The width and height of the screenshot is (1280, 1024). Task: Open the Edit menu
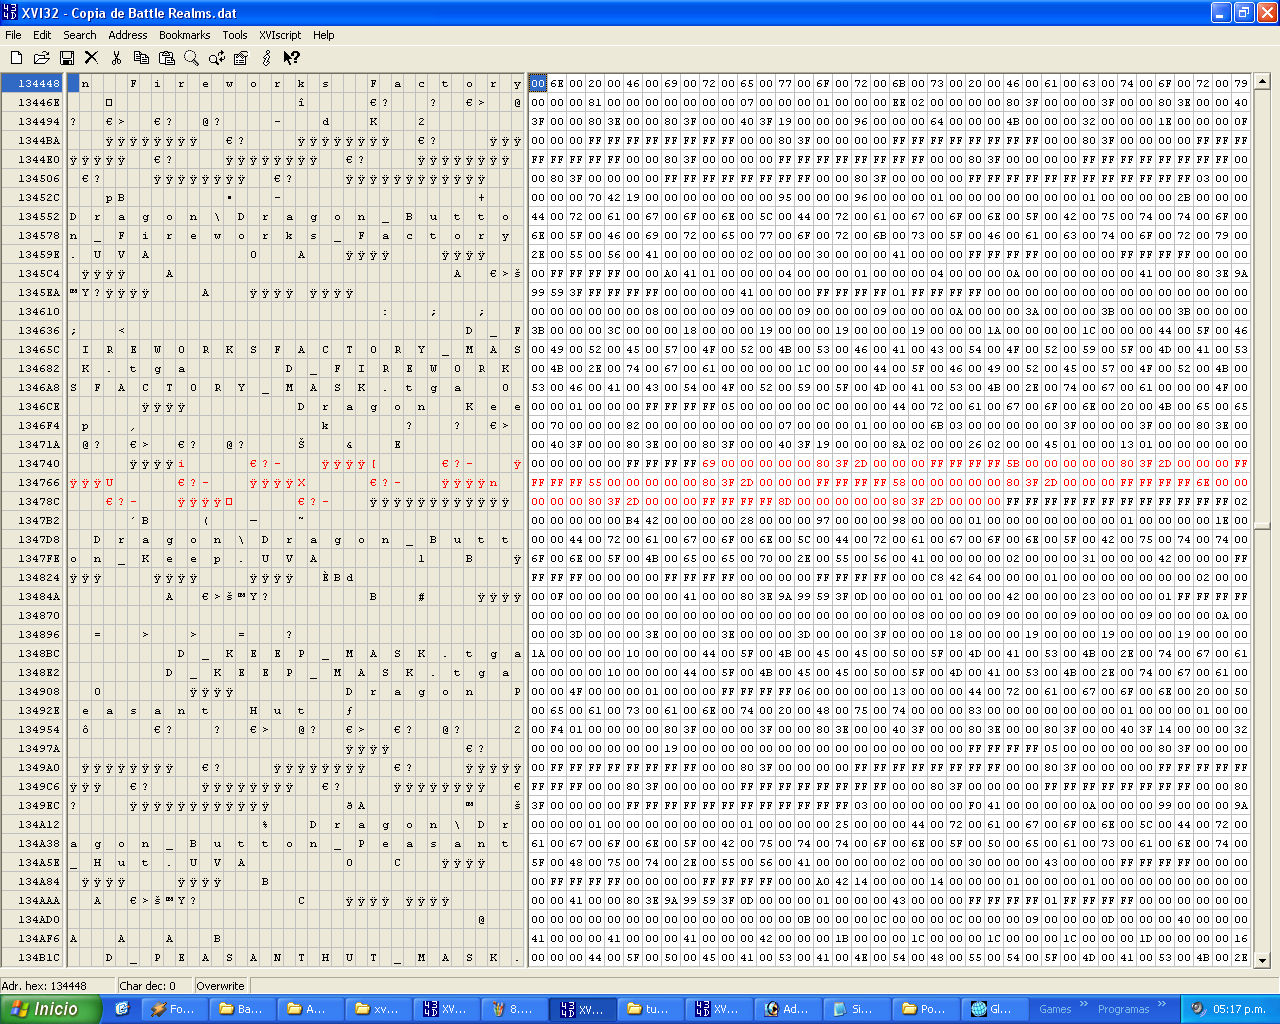[42, 35]
